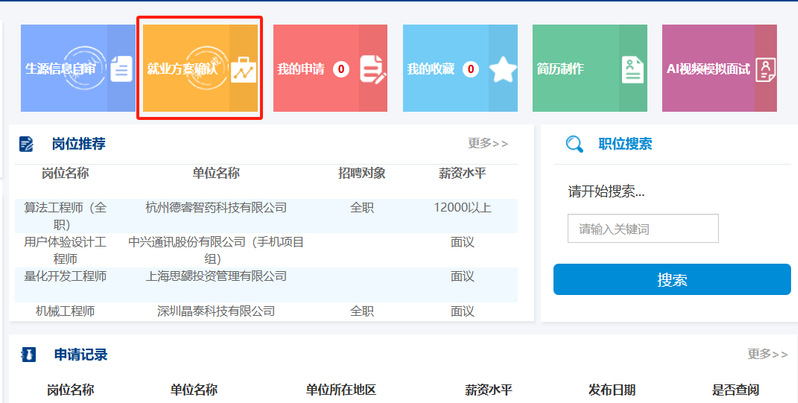Click 更多>> in 岗位推荐 section
This screenshot has width=798, height=403.
[x=488, y=143]
